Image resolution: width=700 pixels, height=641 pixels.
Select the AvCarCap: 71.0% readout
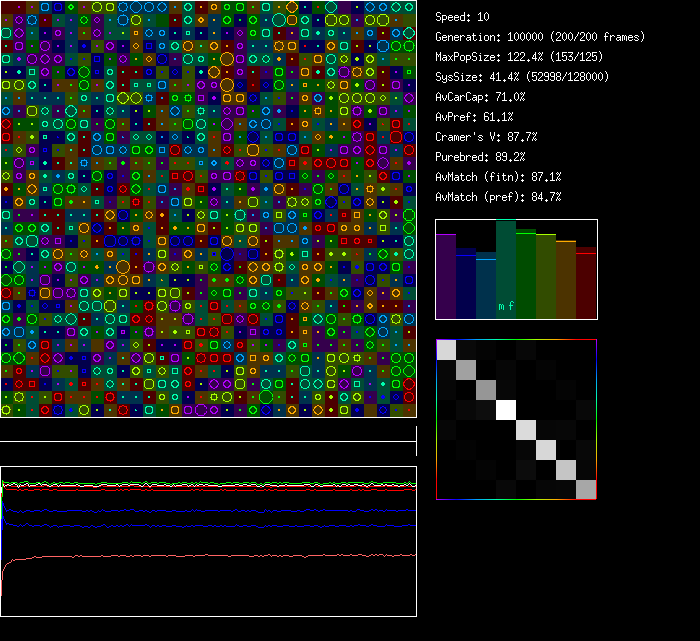click(480, 97)
